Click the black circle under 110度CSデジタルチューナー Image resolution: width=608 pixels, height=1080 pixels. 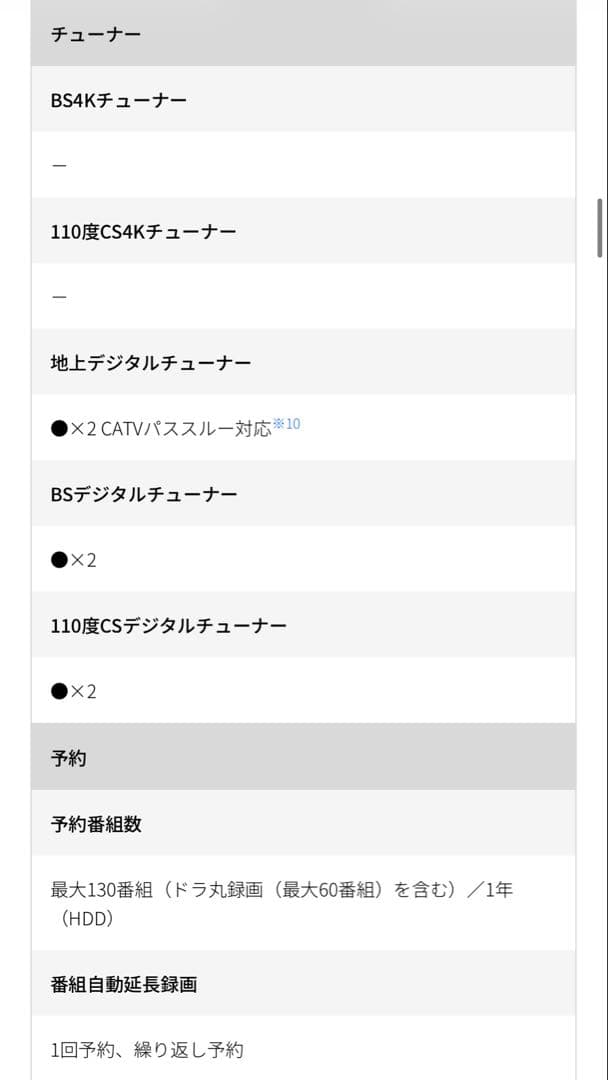59,692
